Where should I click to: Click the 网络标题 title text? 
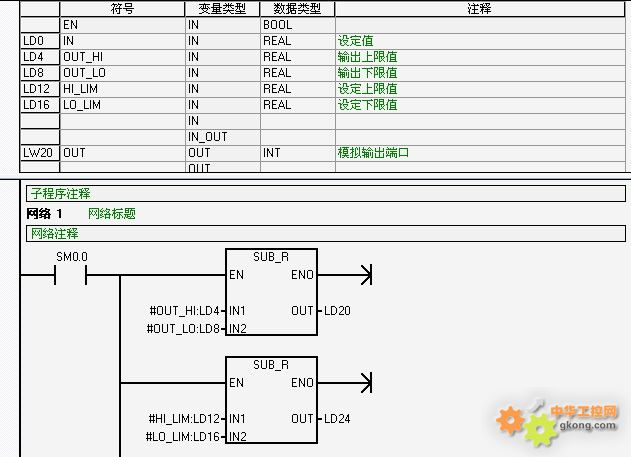112,214
